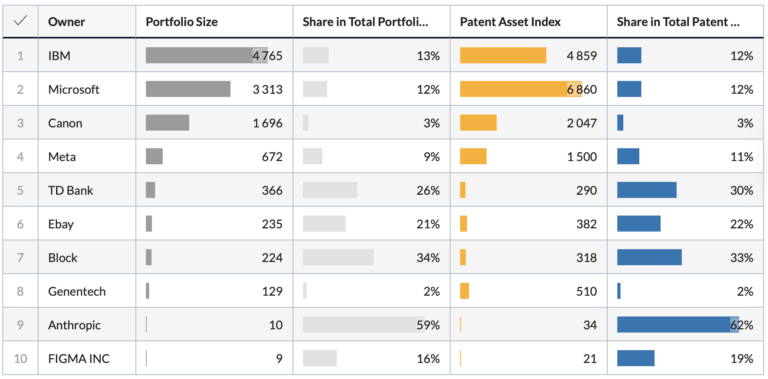Click IBM's gray portfolio size bar
The height and width of the screenshot is (379, 768).
coord(207,55)
